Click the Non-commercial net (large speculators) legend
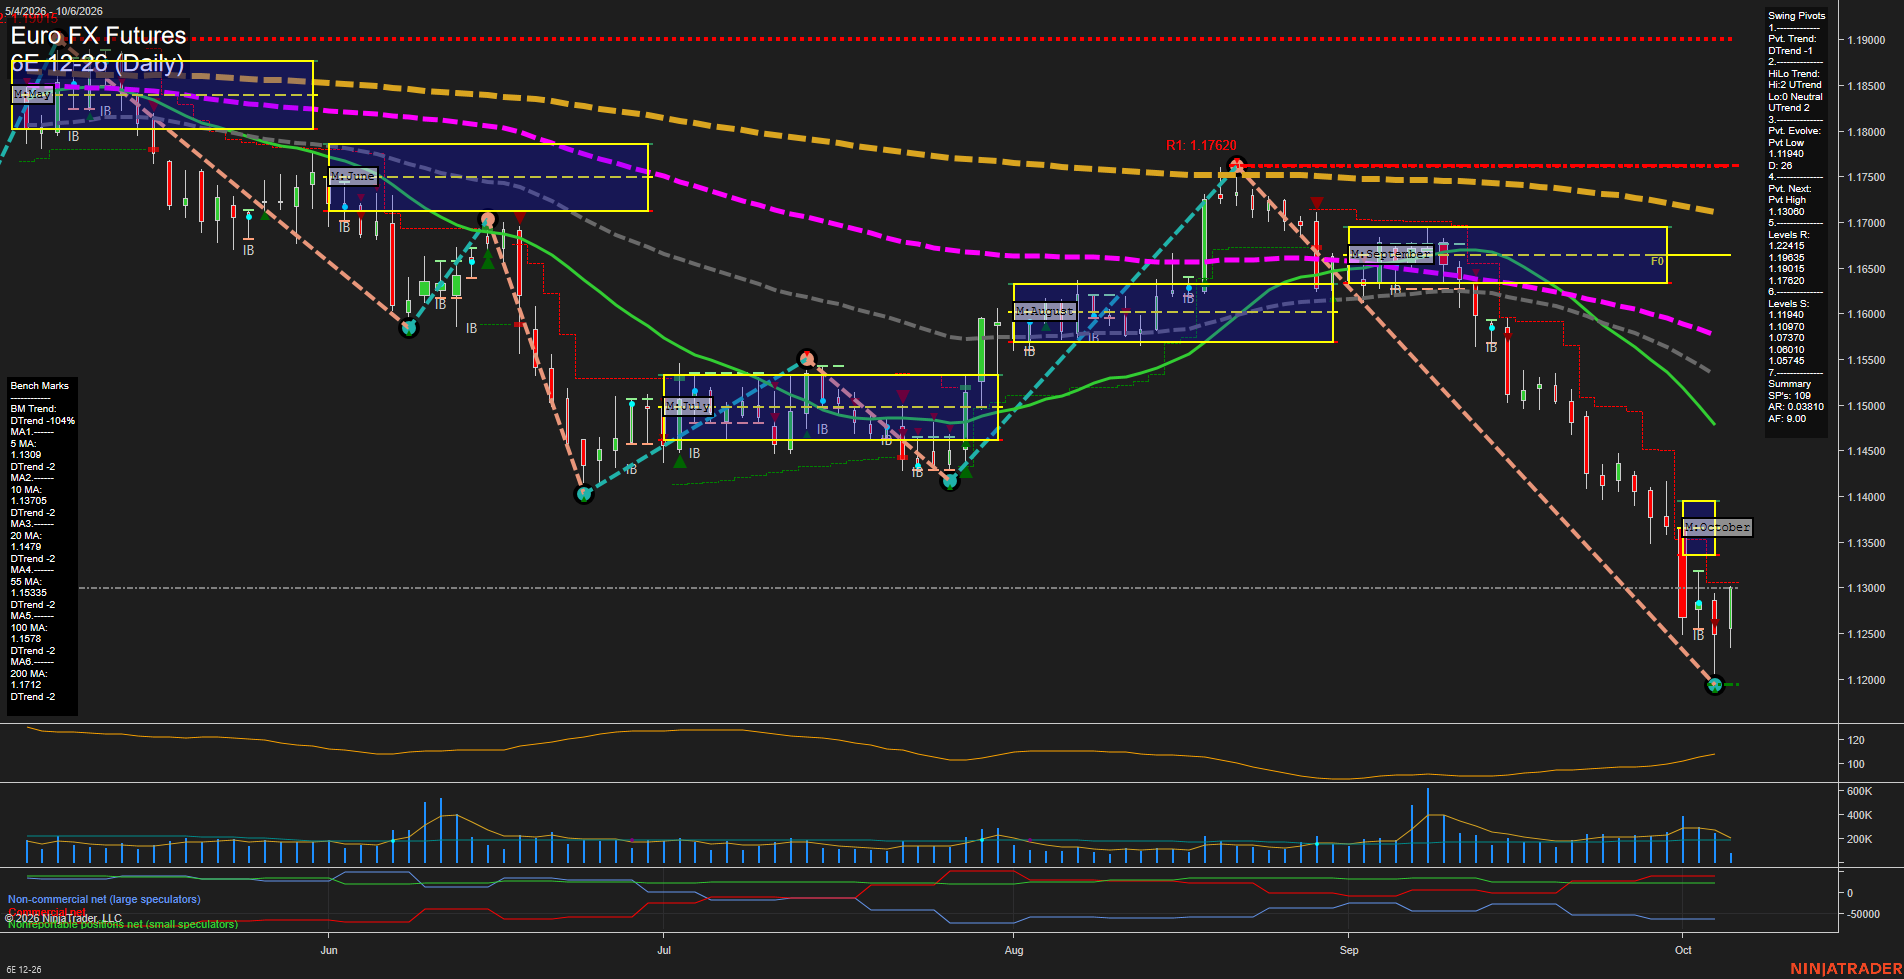Image resolution: width=1904 pixels, height=979 pixels. click(104, 900)
